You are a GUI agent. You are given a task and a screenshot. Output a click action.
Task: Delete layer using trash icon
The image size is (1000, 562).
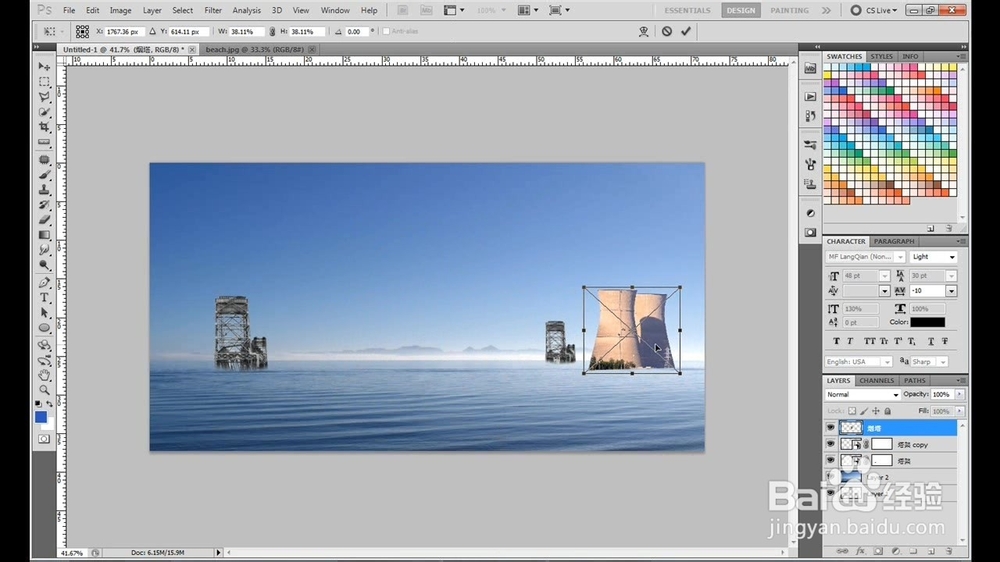click(949, 551)
